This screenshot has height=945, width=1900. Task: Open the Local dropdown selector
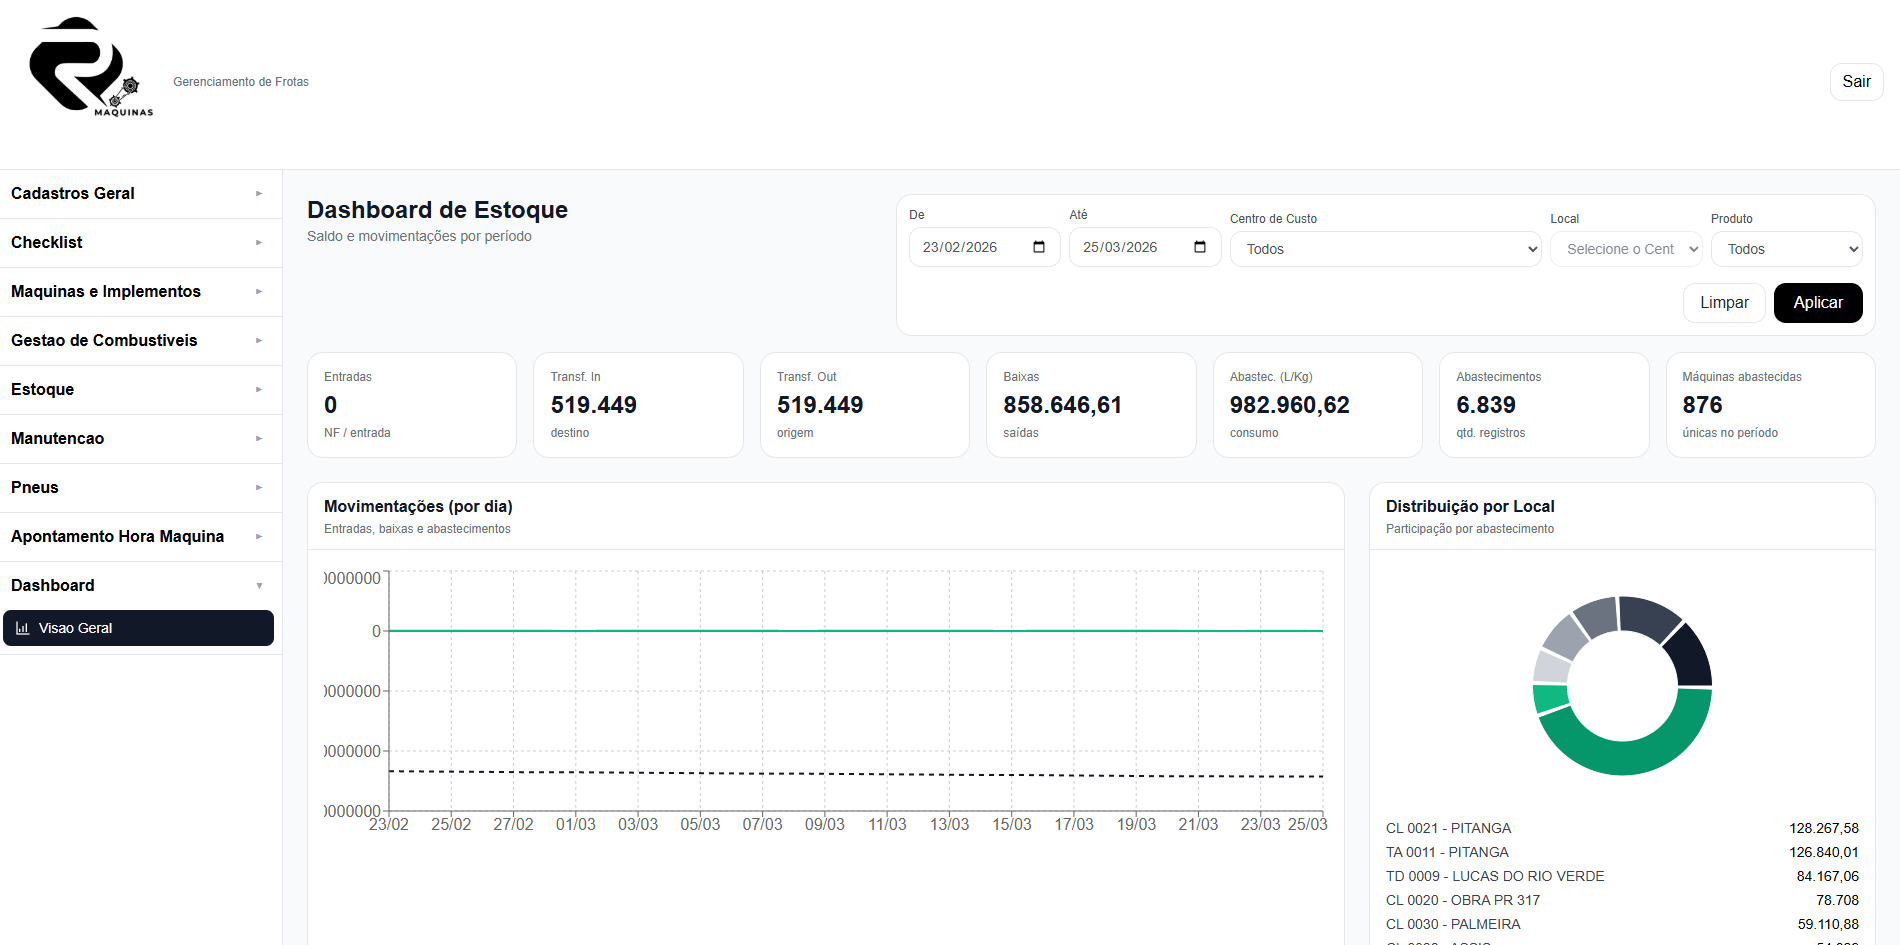[x=1625, y=249]
